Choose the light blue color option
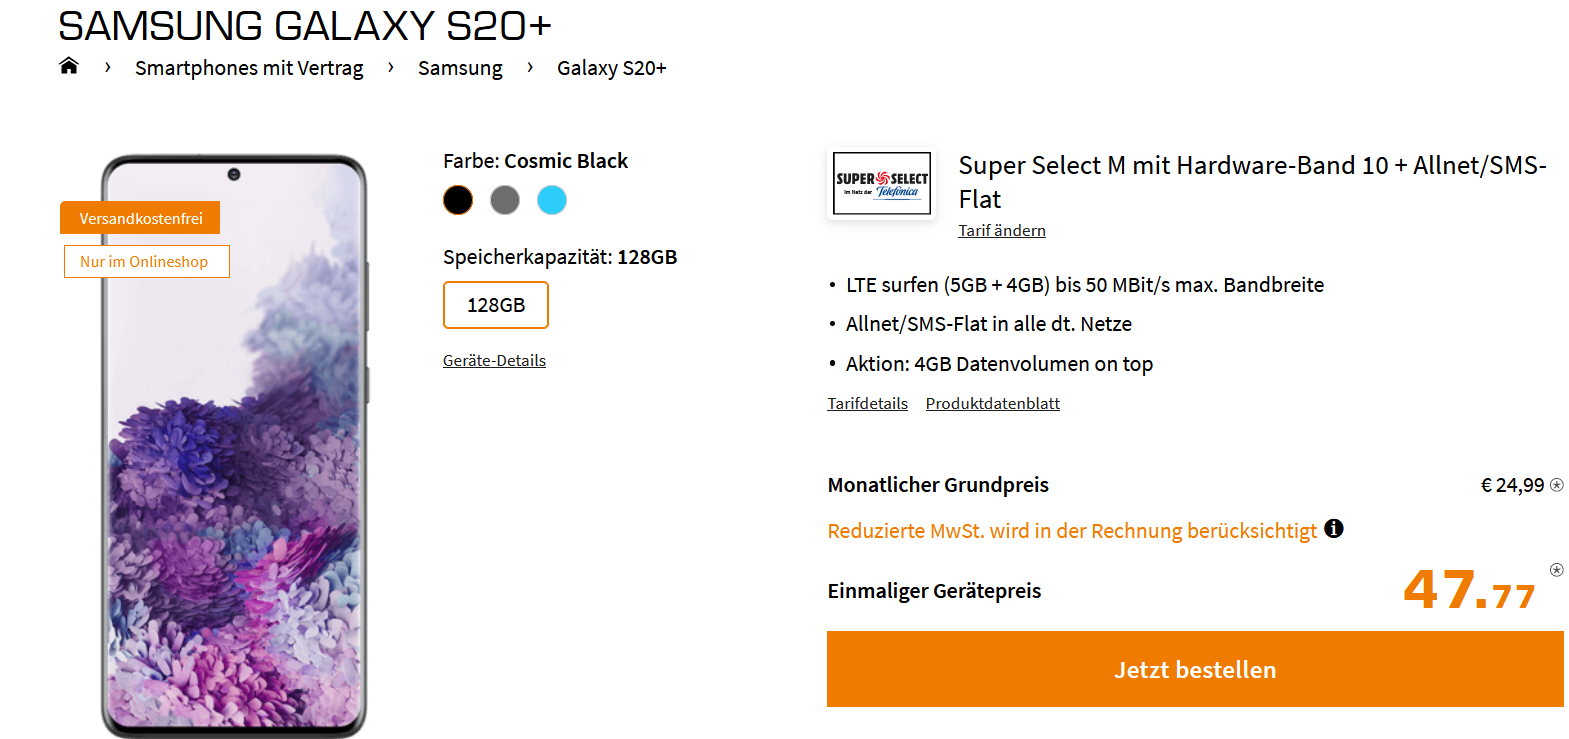The height and width of the screenshot is (739, 1569). pos(552,200)
